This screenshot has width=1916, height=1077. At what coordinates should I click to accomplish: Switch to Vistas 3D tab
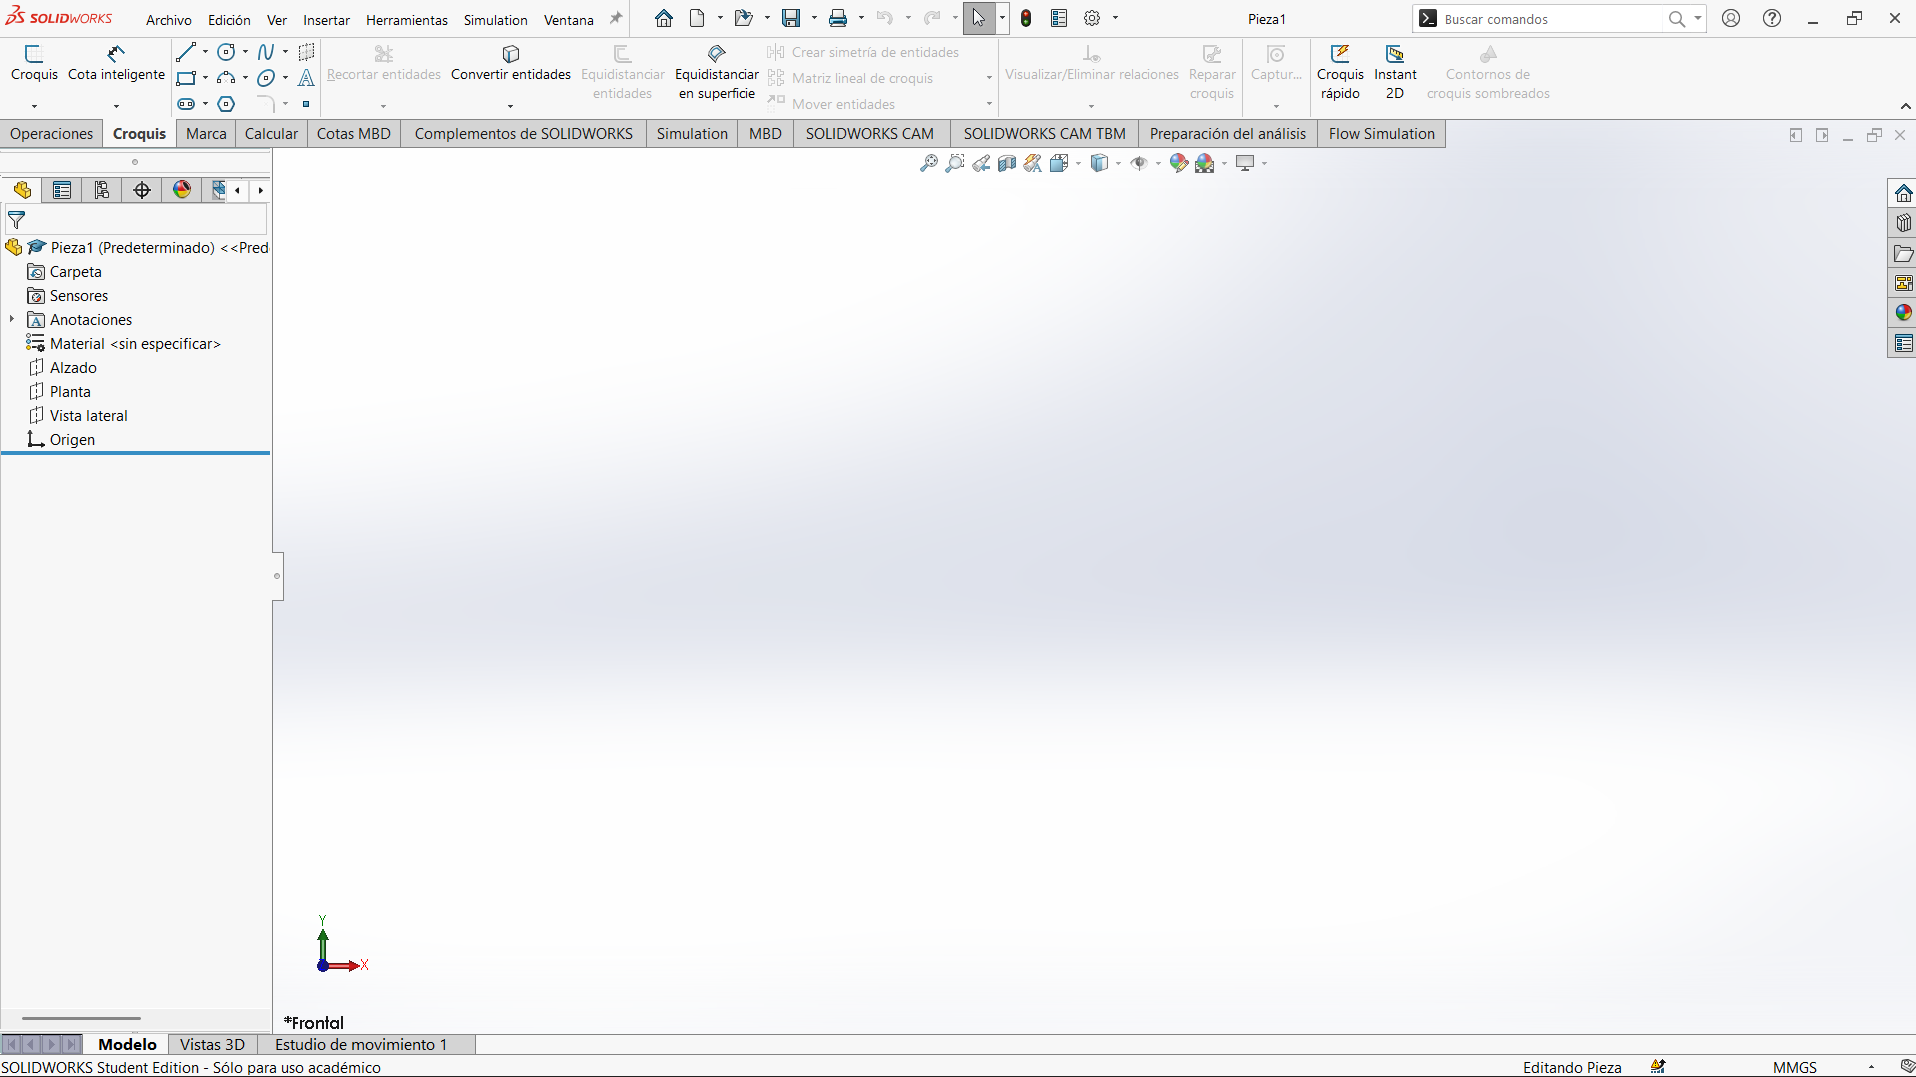pyautogui.click(x=212, y=1044)
